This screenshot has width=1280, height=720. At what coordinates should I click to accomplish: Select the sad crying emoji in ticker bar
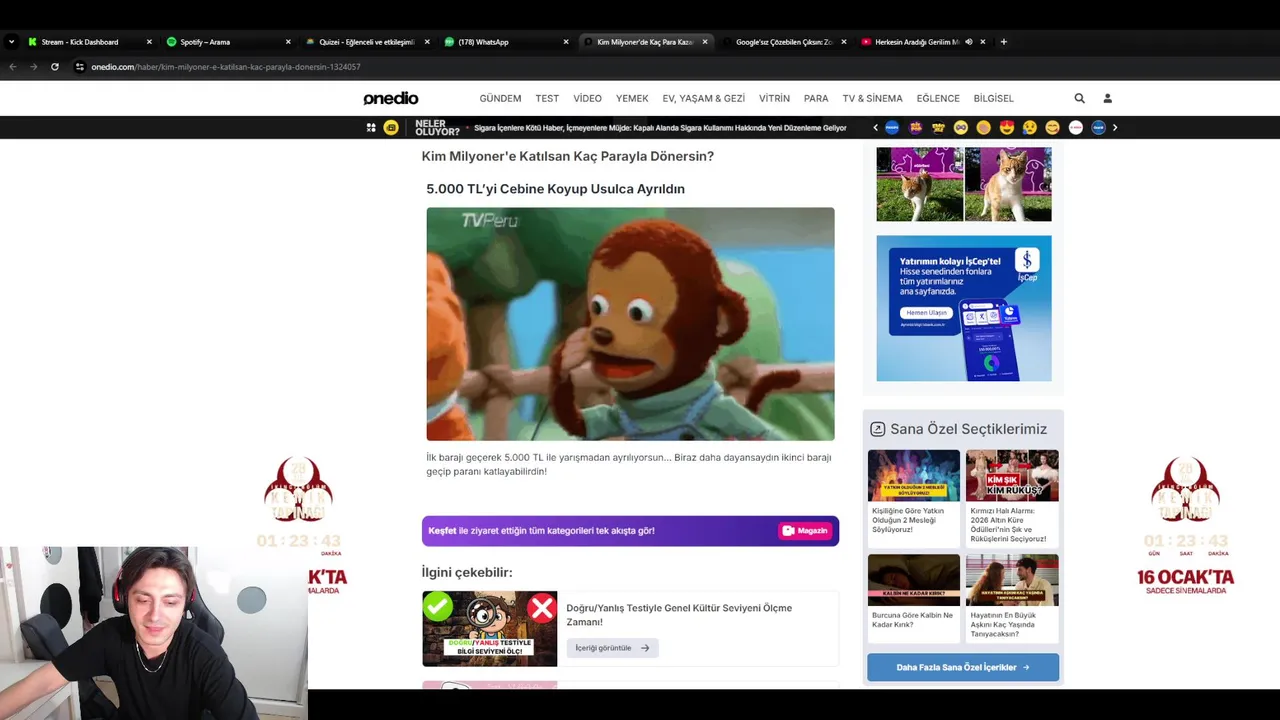(1029, 128)
